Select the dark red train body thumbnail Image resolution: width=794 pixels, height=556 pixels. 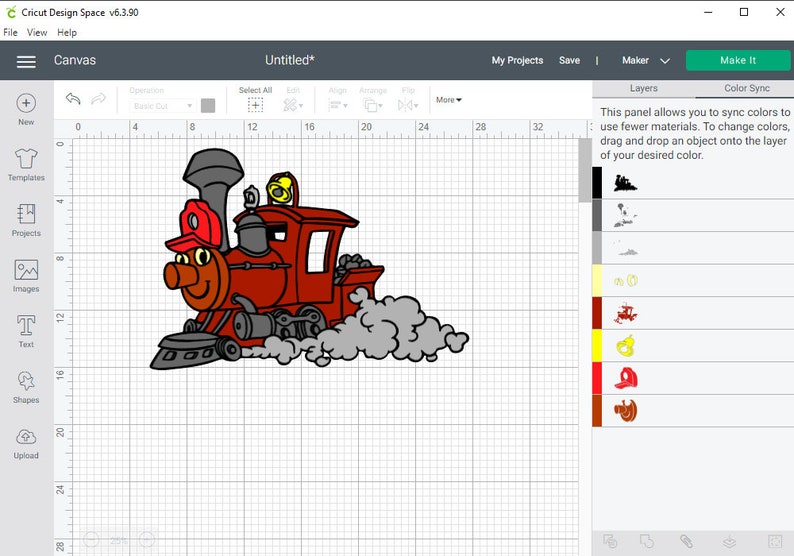625,313
